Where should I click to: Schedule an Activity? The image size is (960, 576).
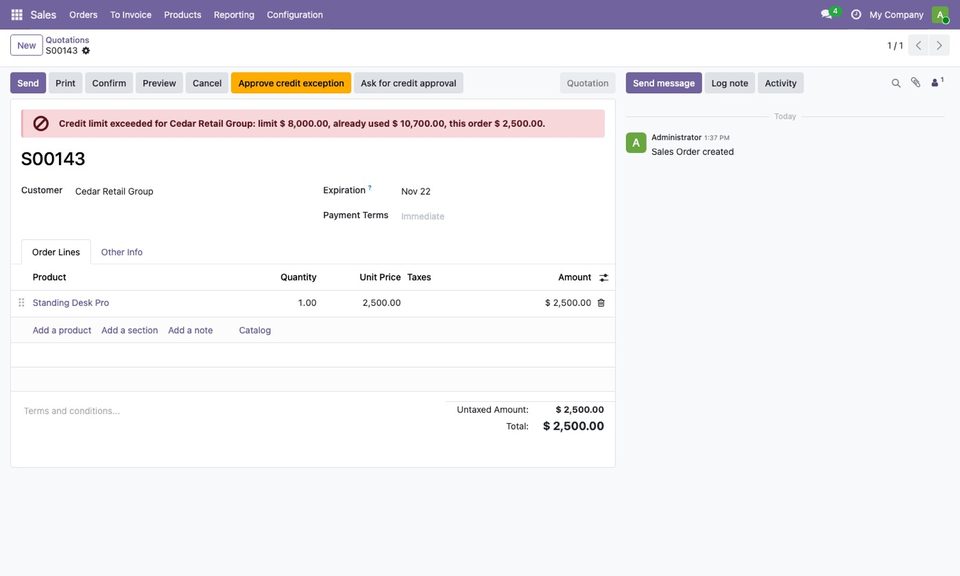coord(781,83)
